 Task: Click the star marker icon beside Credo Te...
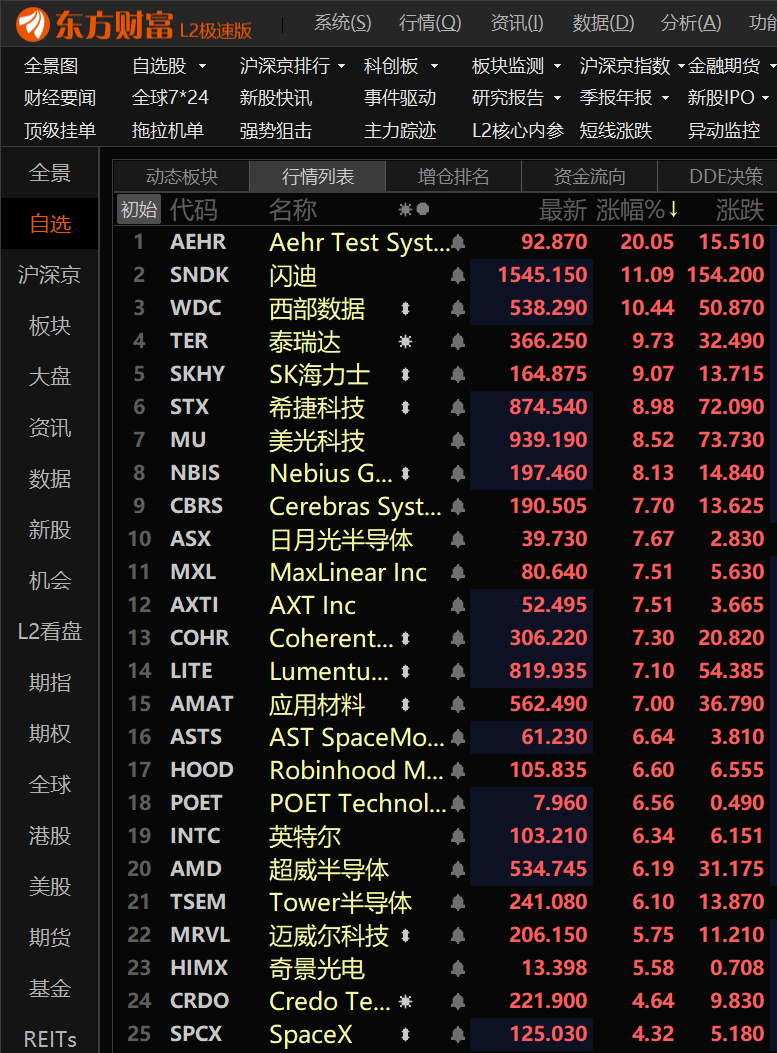tap(405, 1001)
